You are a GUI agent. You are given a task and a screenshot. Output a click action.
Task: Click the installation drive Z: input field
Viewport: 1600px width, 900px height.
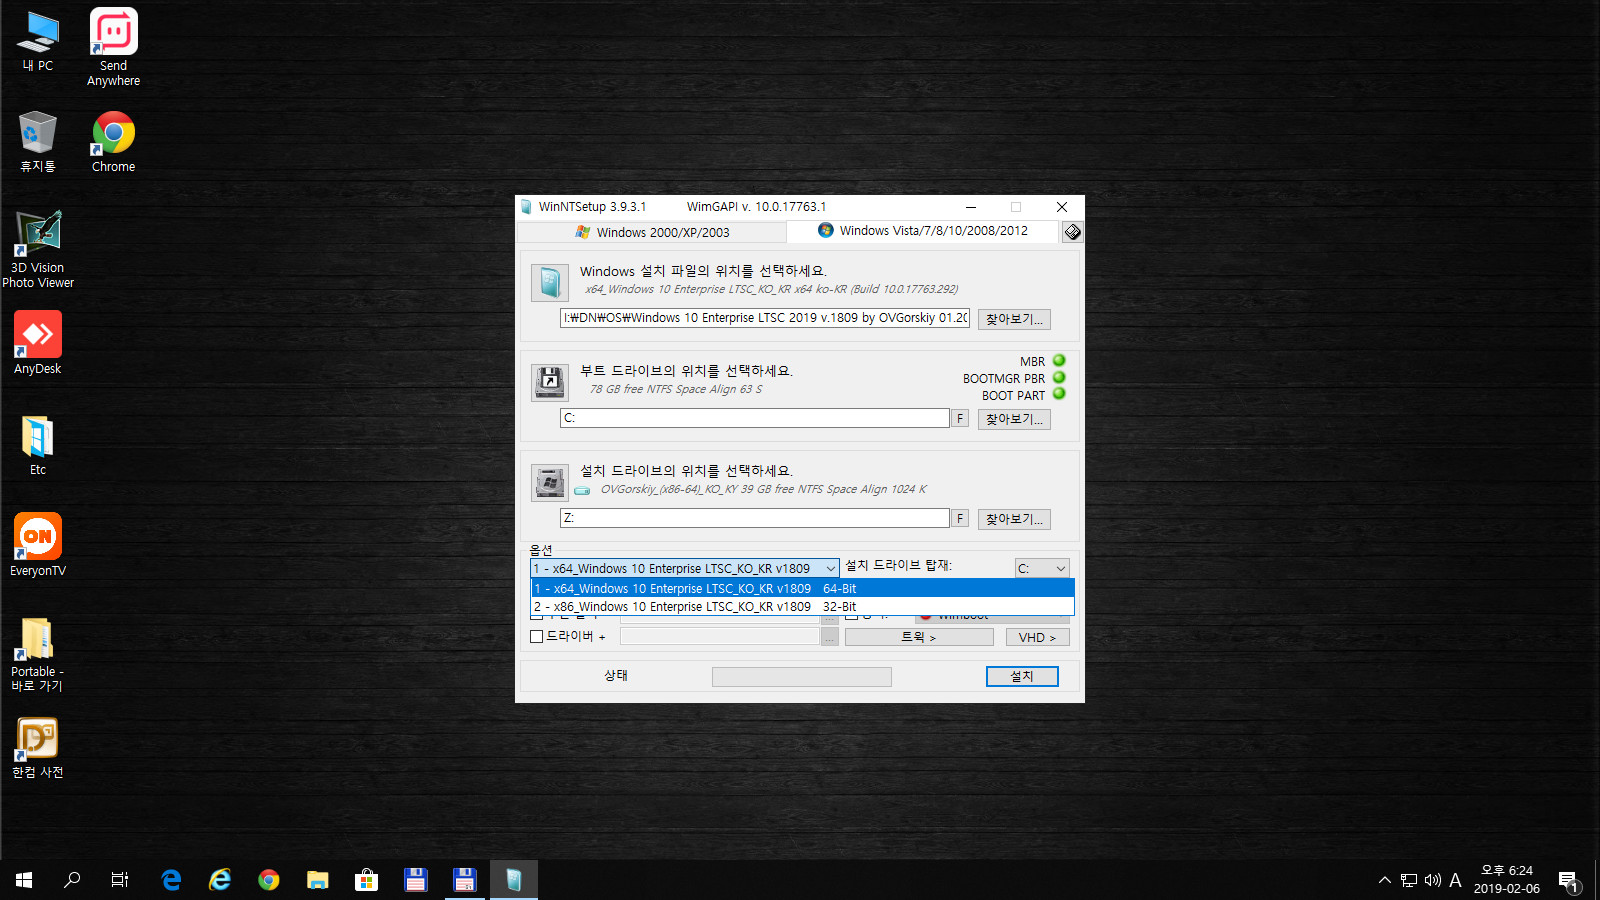pyautogui.click(x=755, y=518)
